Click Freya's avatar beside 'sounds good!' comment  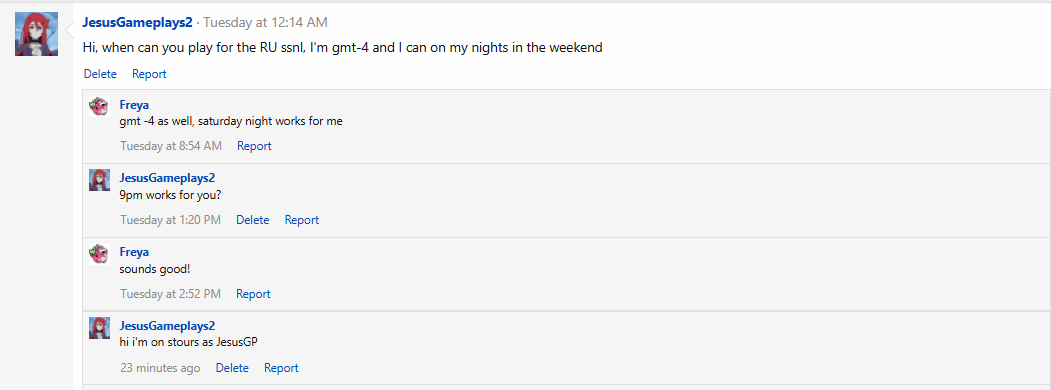pos(99,254)
